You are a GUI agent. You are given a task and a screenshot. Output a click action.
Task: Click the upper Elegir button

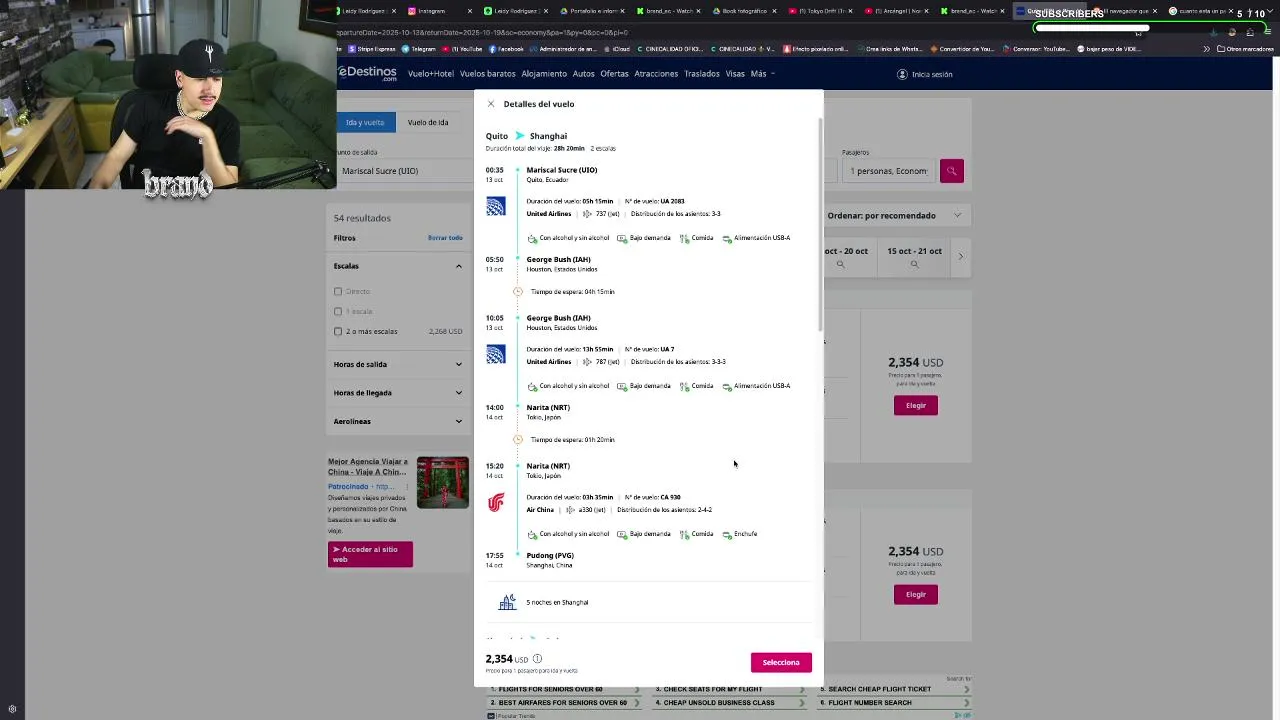(916, 405)
